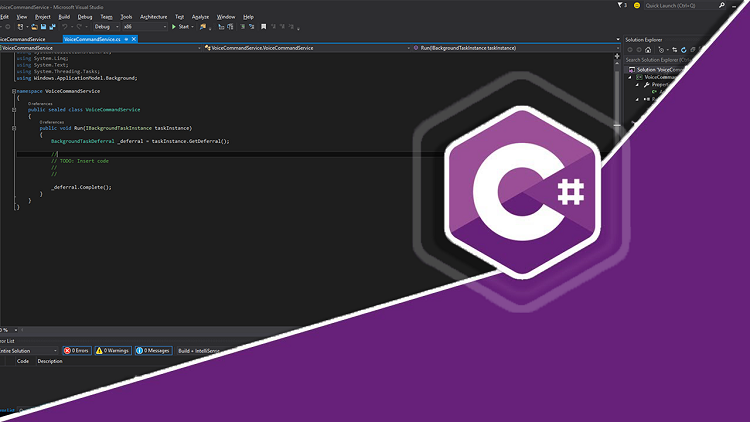Screen dimensions: 750x422
Task: Open the Window menu
Action: point(226,17)
